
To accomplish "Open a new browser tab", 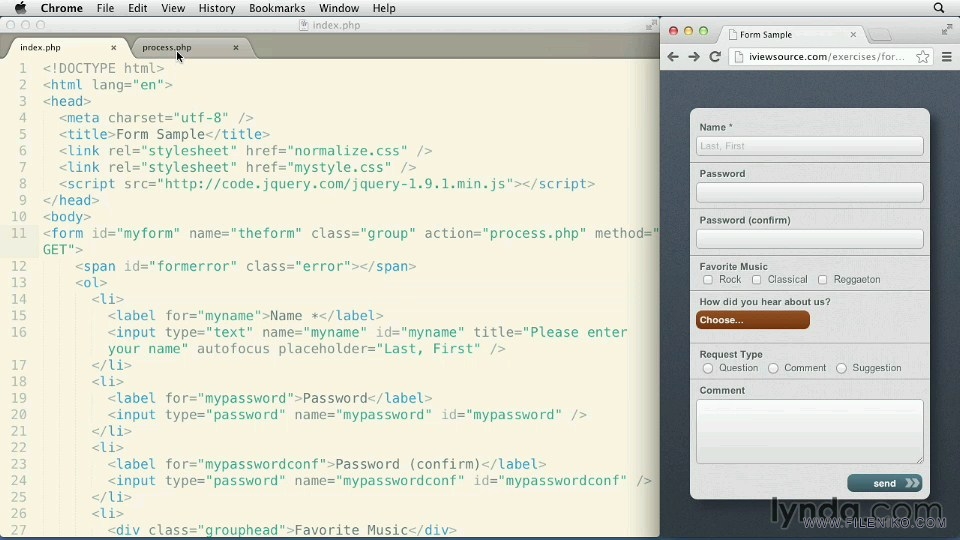I will (x=880, y=34).
